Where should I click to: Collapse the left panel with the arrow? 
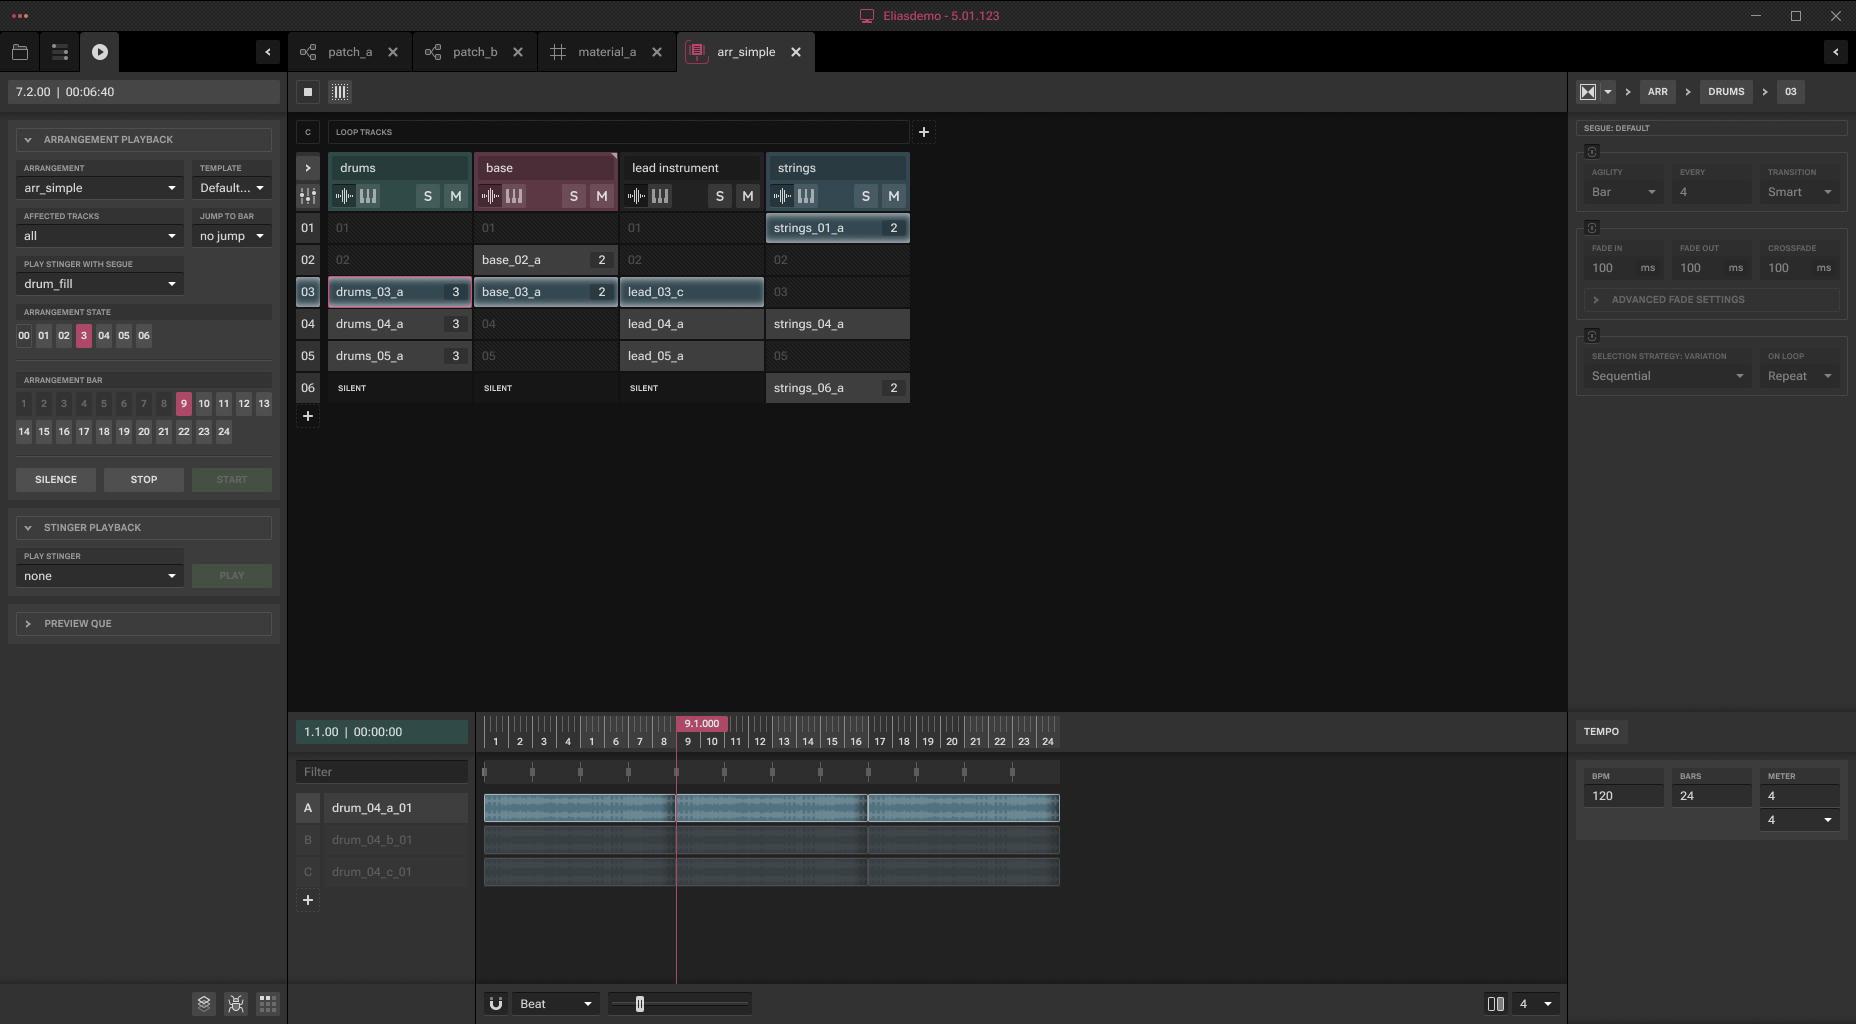268,52
